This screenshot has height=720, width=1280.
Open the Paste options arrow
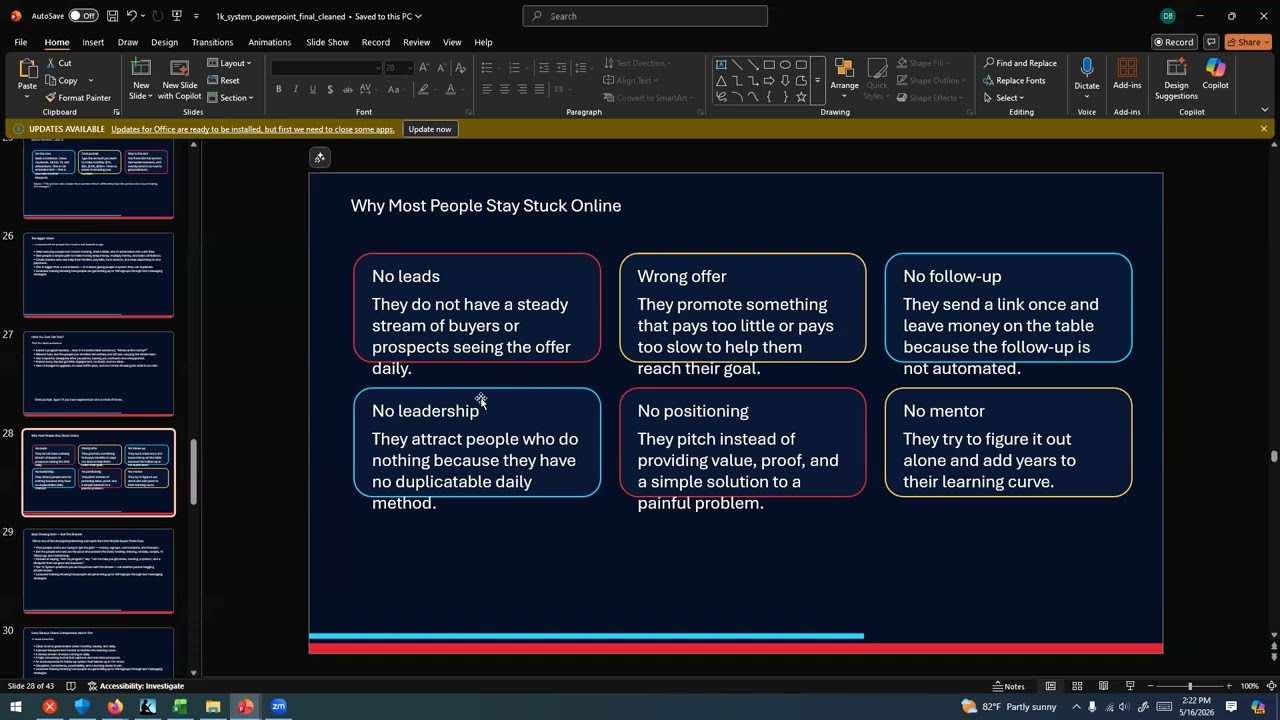click(x=27, y=97)
